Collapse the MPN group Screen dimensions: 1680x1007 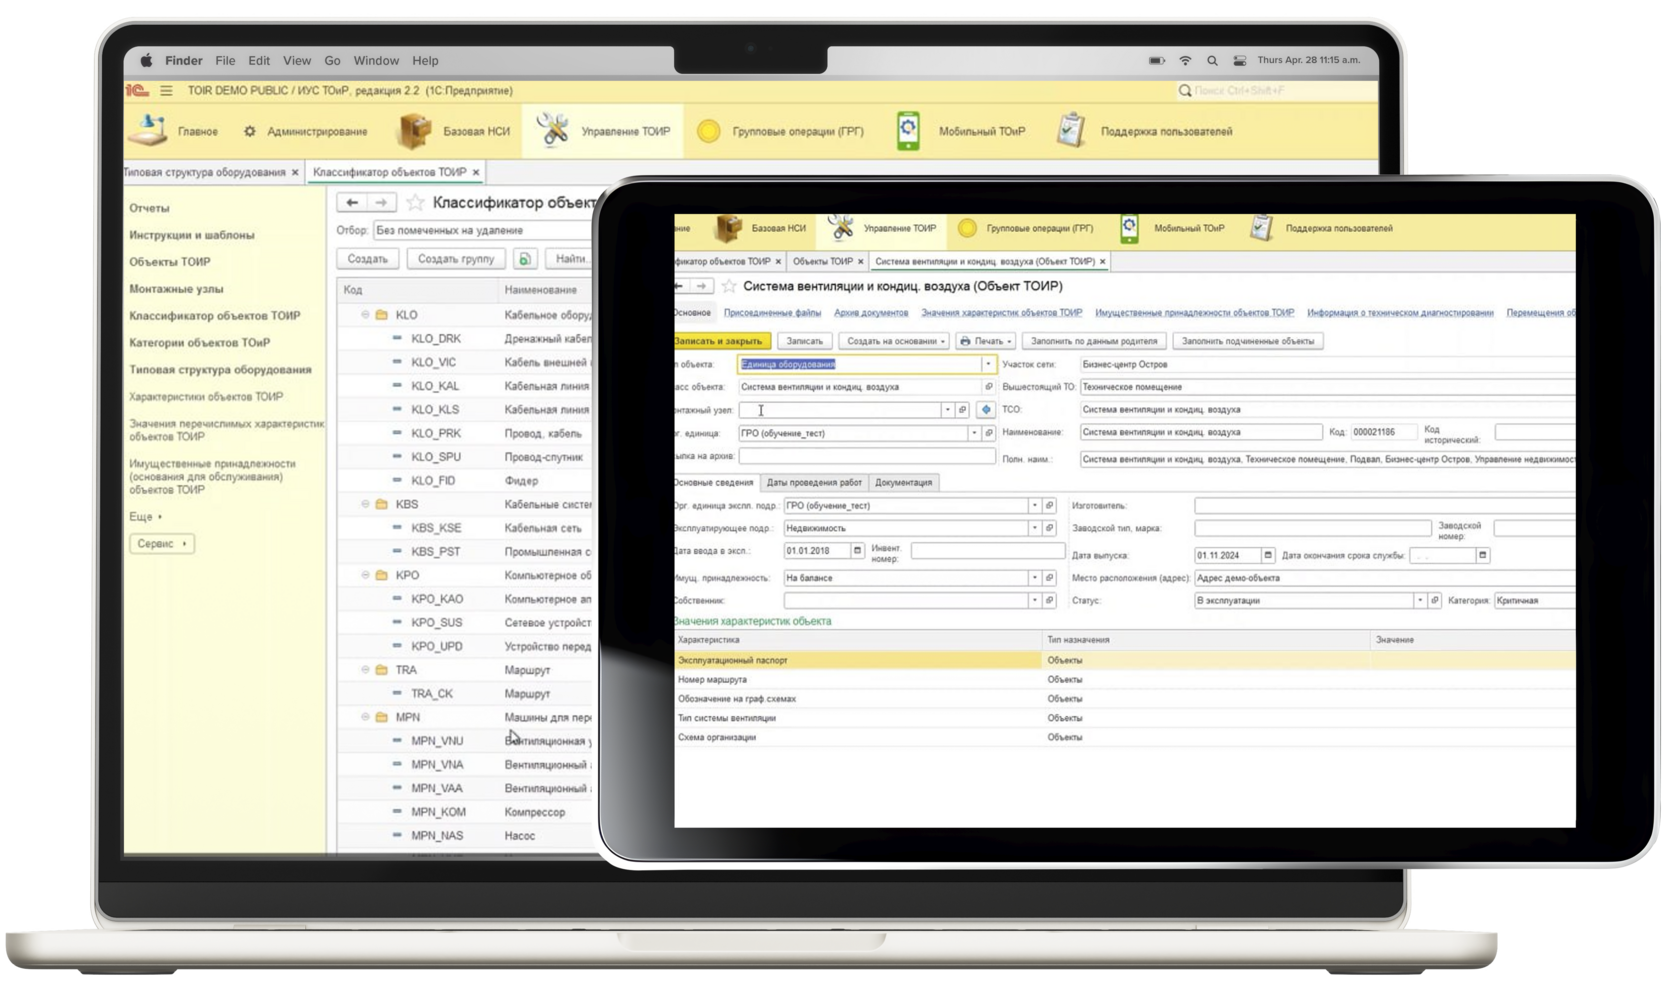[x=365, y=717]
